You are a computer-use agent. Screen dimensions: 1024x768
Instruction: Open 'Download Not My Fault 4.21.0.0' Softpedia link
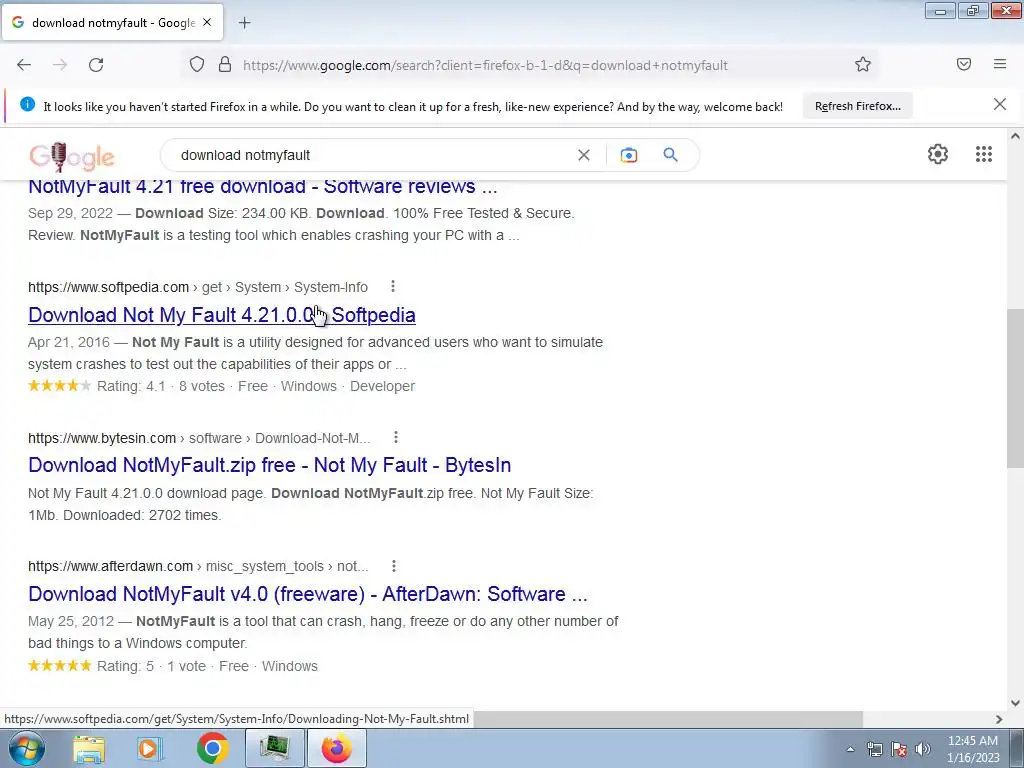click(x=222, y=315)
